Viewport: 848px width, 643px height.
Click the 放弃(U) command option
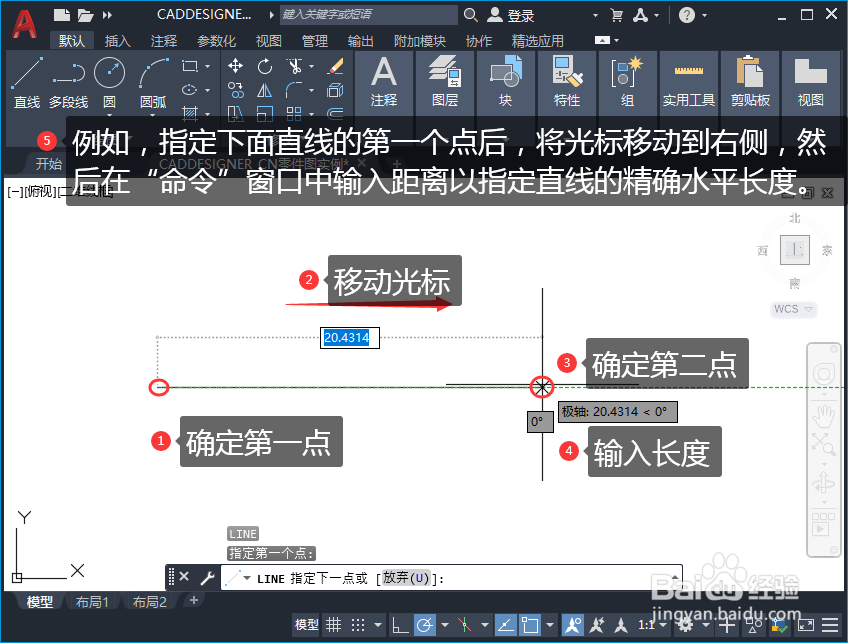(406, 578)
